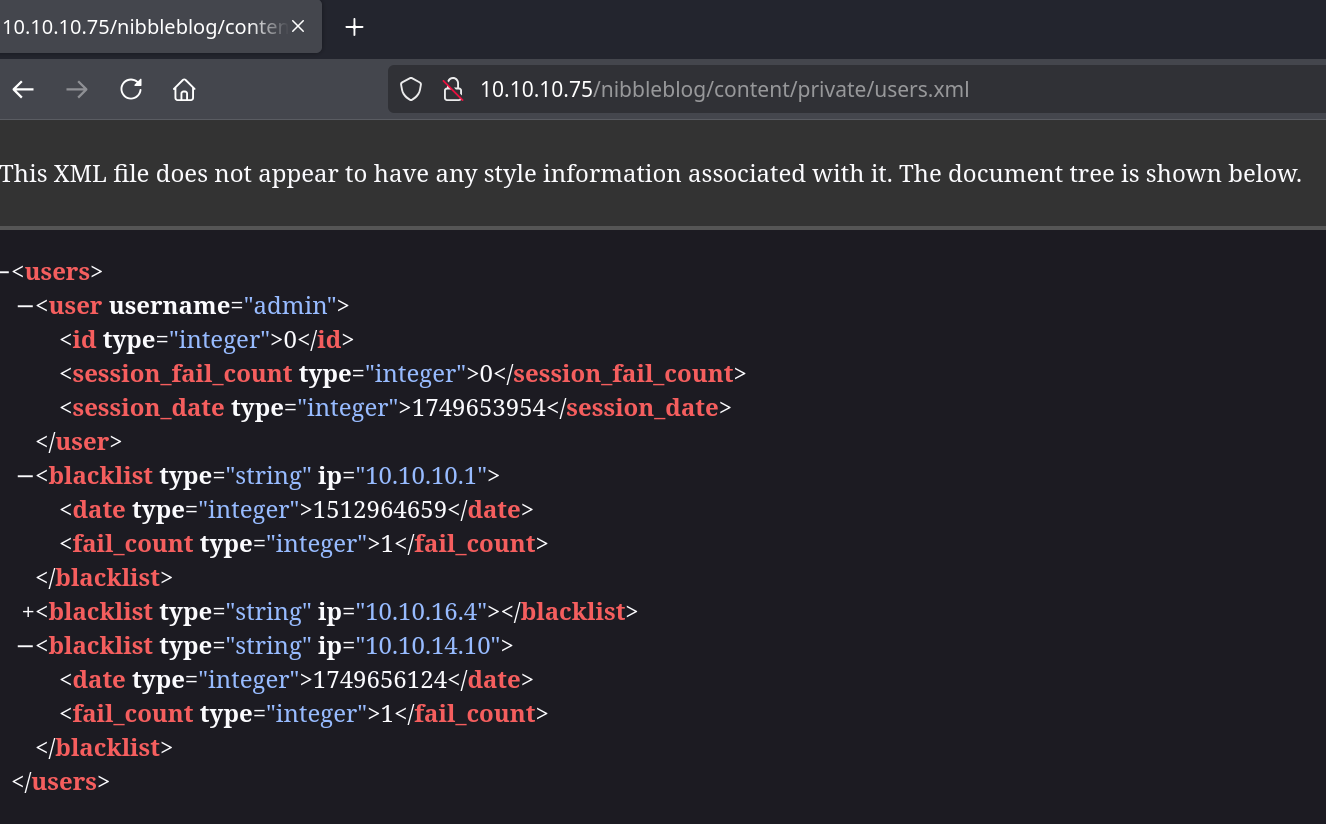Click the forward navigation arrow
Viewport: 1326px width, 824px height.
pyautogui.click(x=77, y=90)
